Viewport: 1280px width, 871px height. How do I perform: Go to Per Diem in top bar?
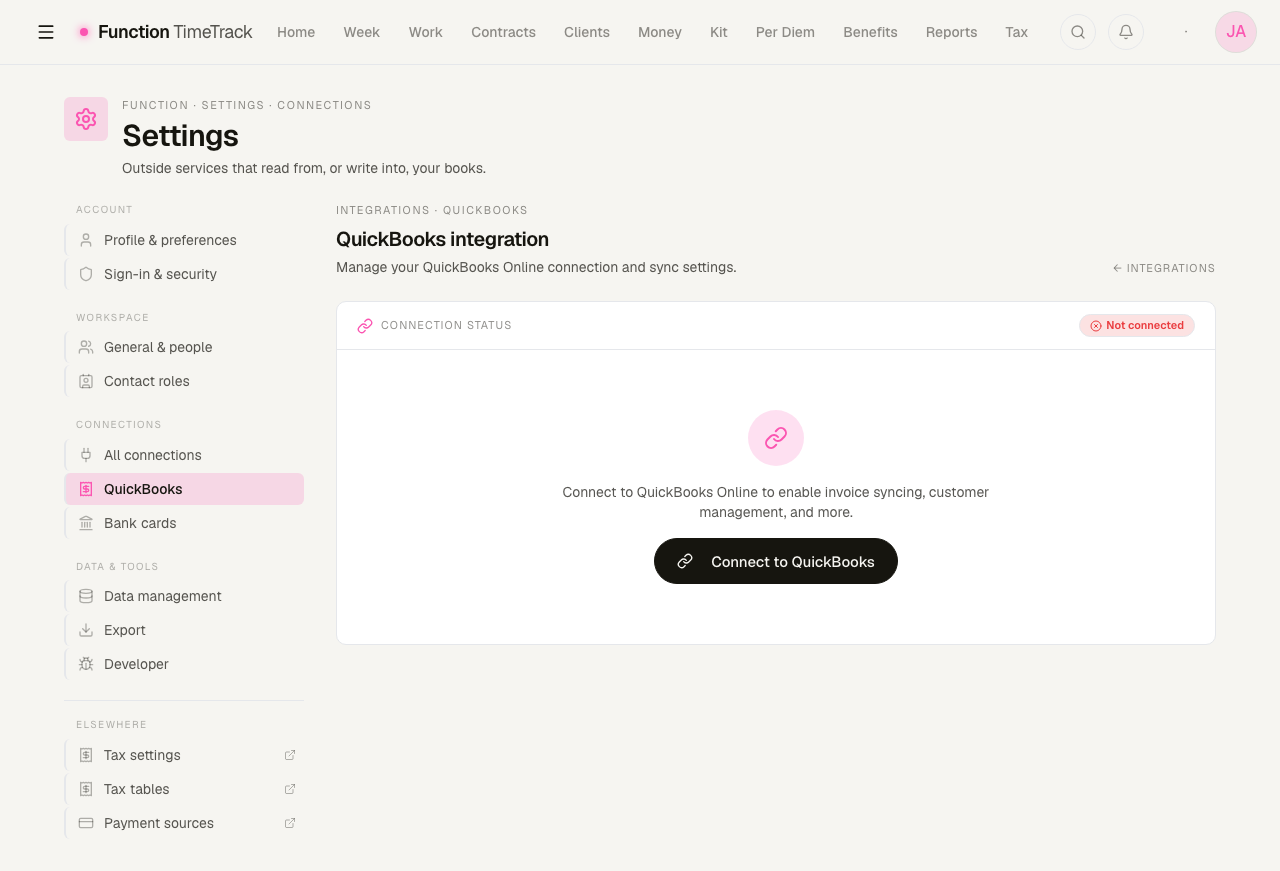785,32
